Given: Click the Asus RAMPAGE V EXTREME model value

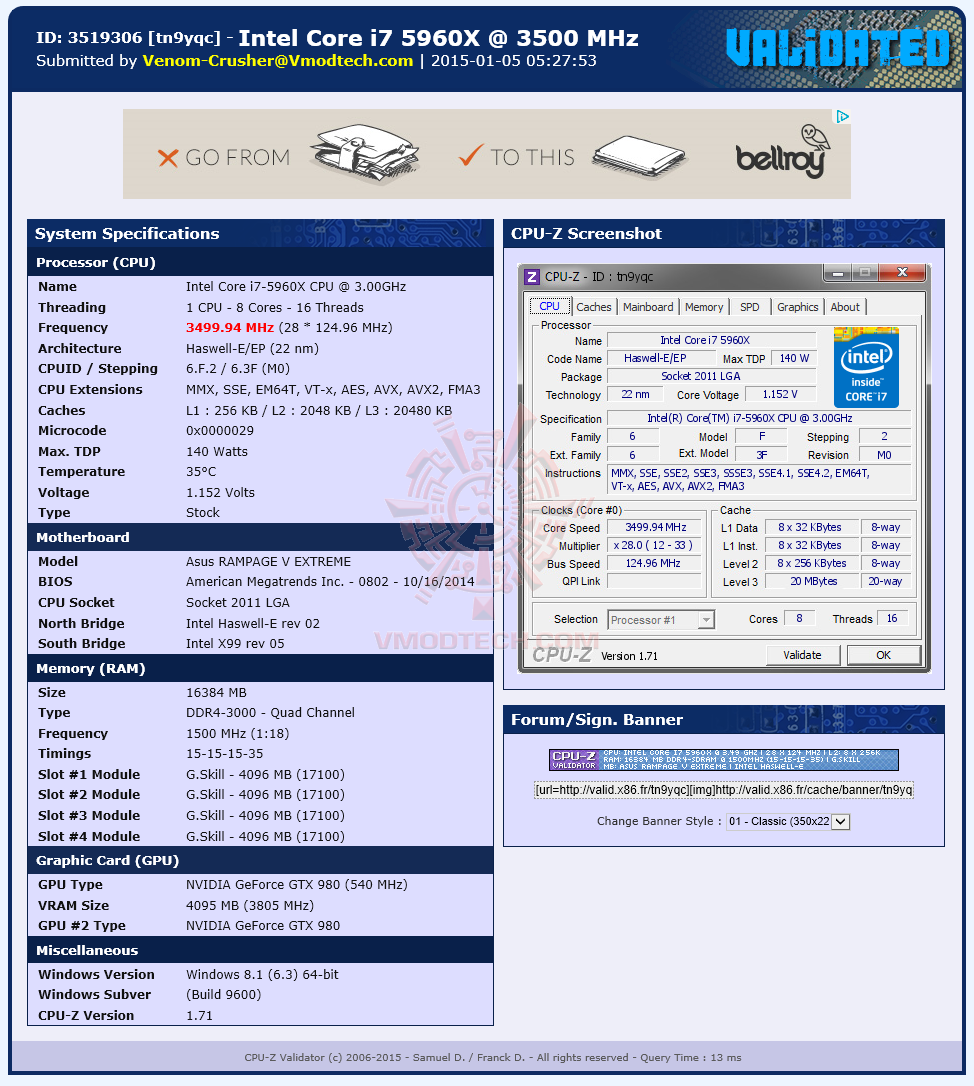Looking at the screenshot, I should pyautogui.click(x=268, y=562).
